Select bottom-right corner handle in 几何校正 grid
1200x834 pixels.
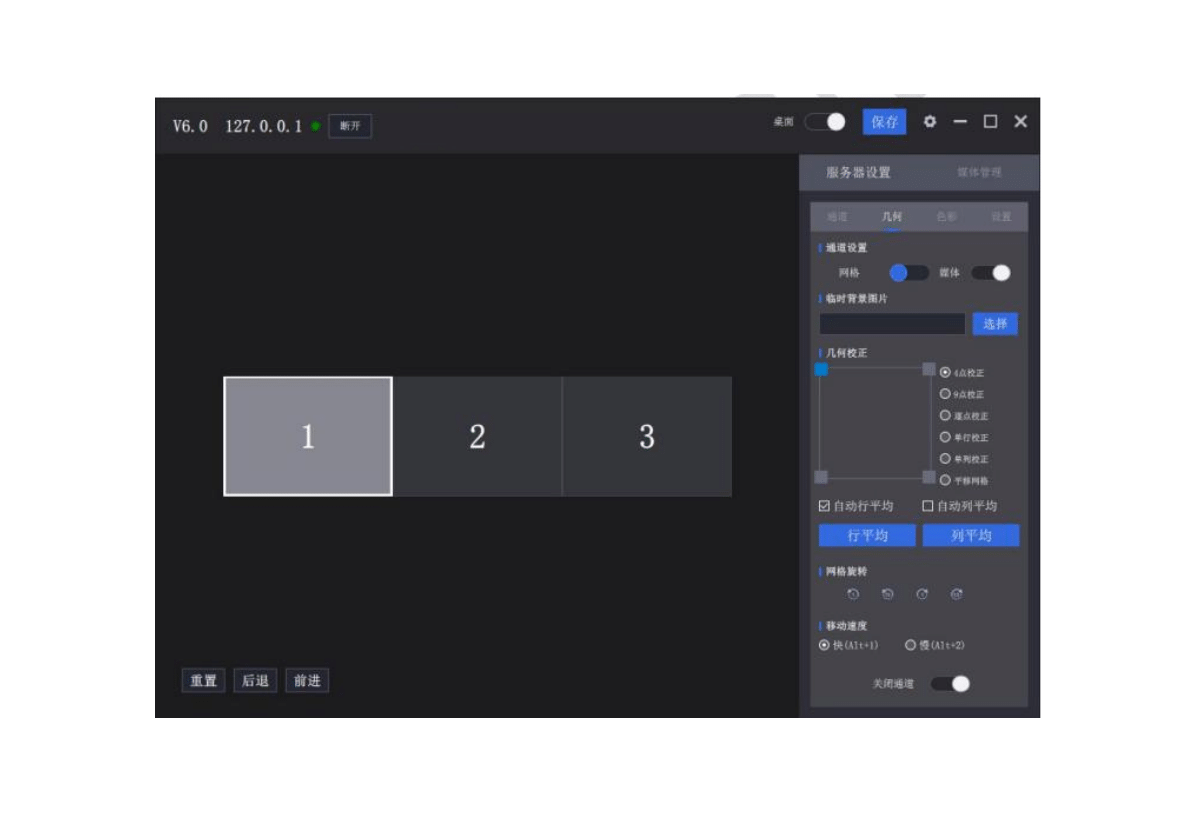929,477
